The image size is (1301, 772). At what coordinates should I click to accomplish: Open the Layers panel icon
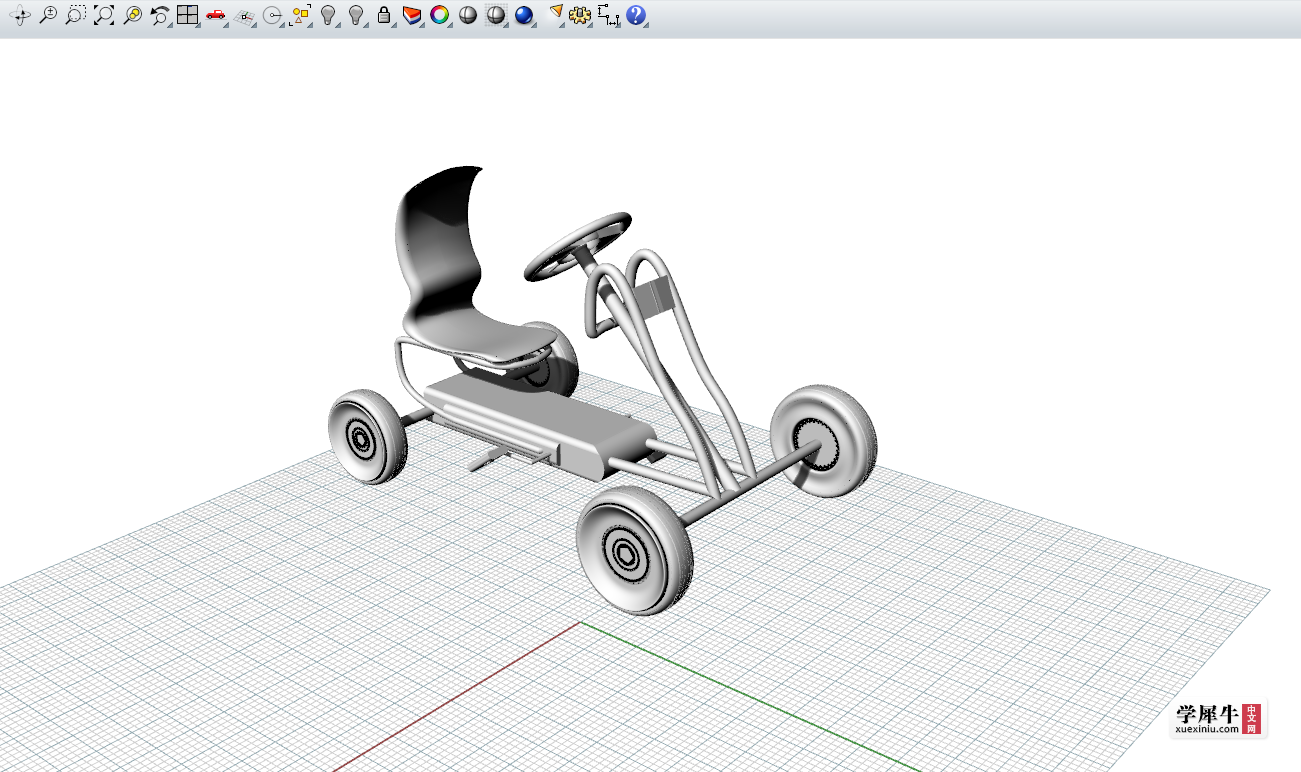coord(412,15)
